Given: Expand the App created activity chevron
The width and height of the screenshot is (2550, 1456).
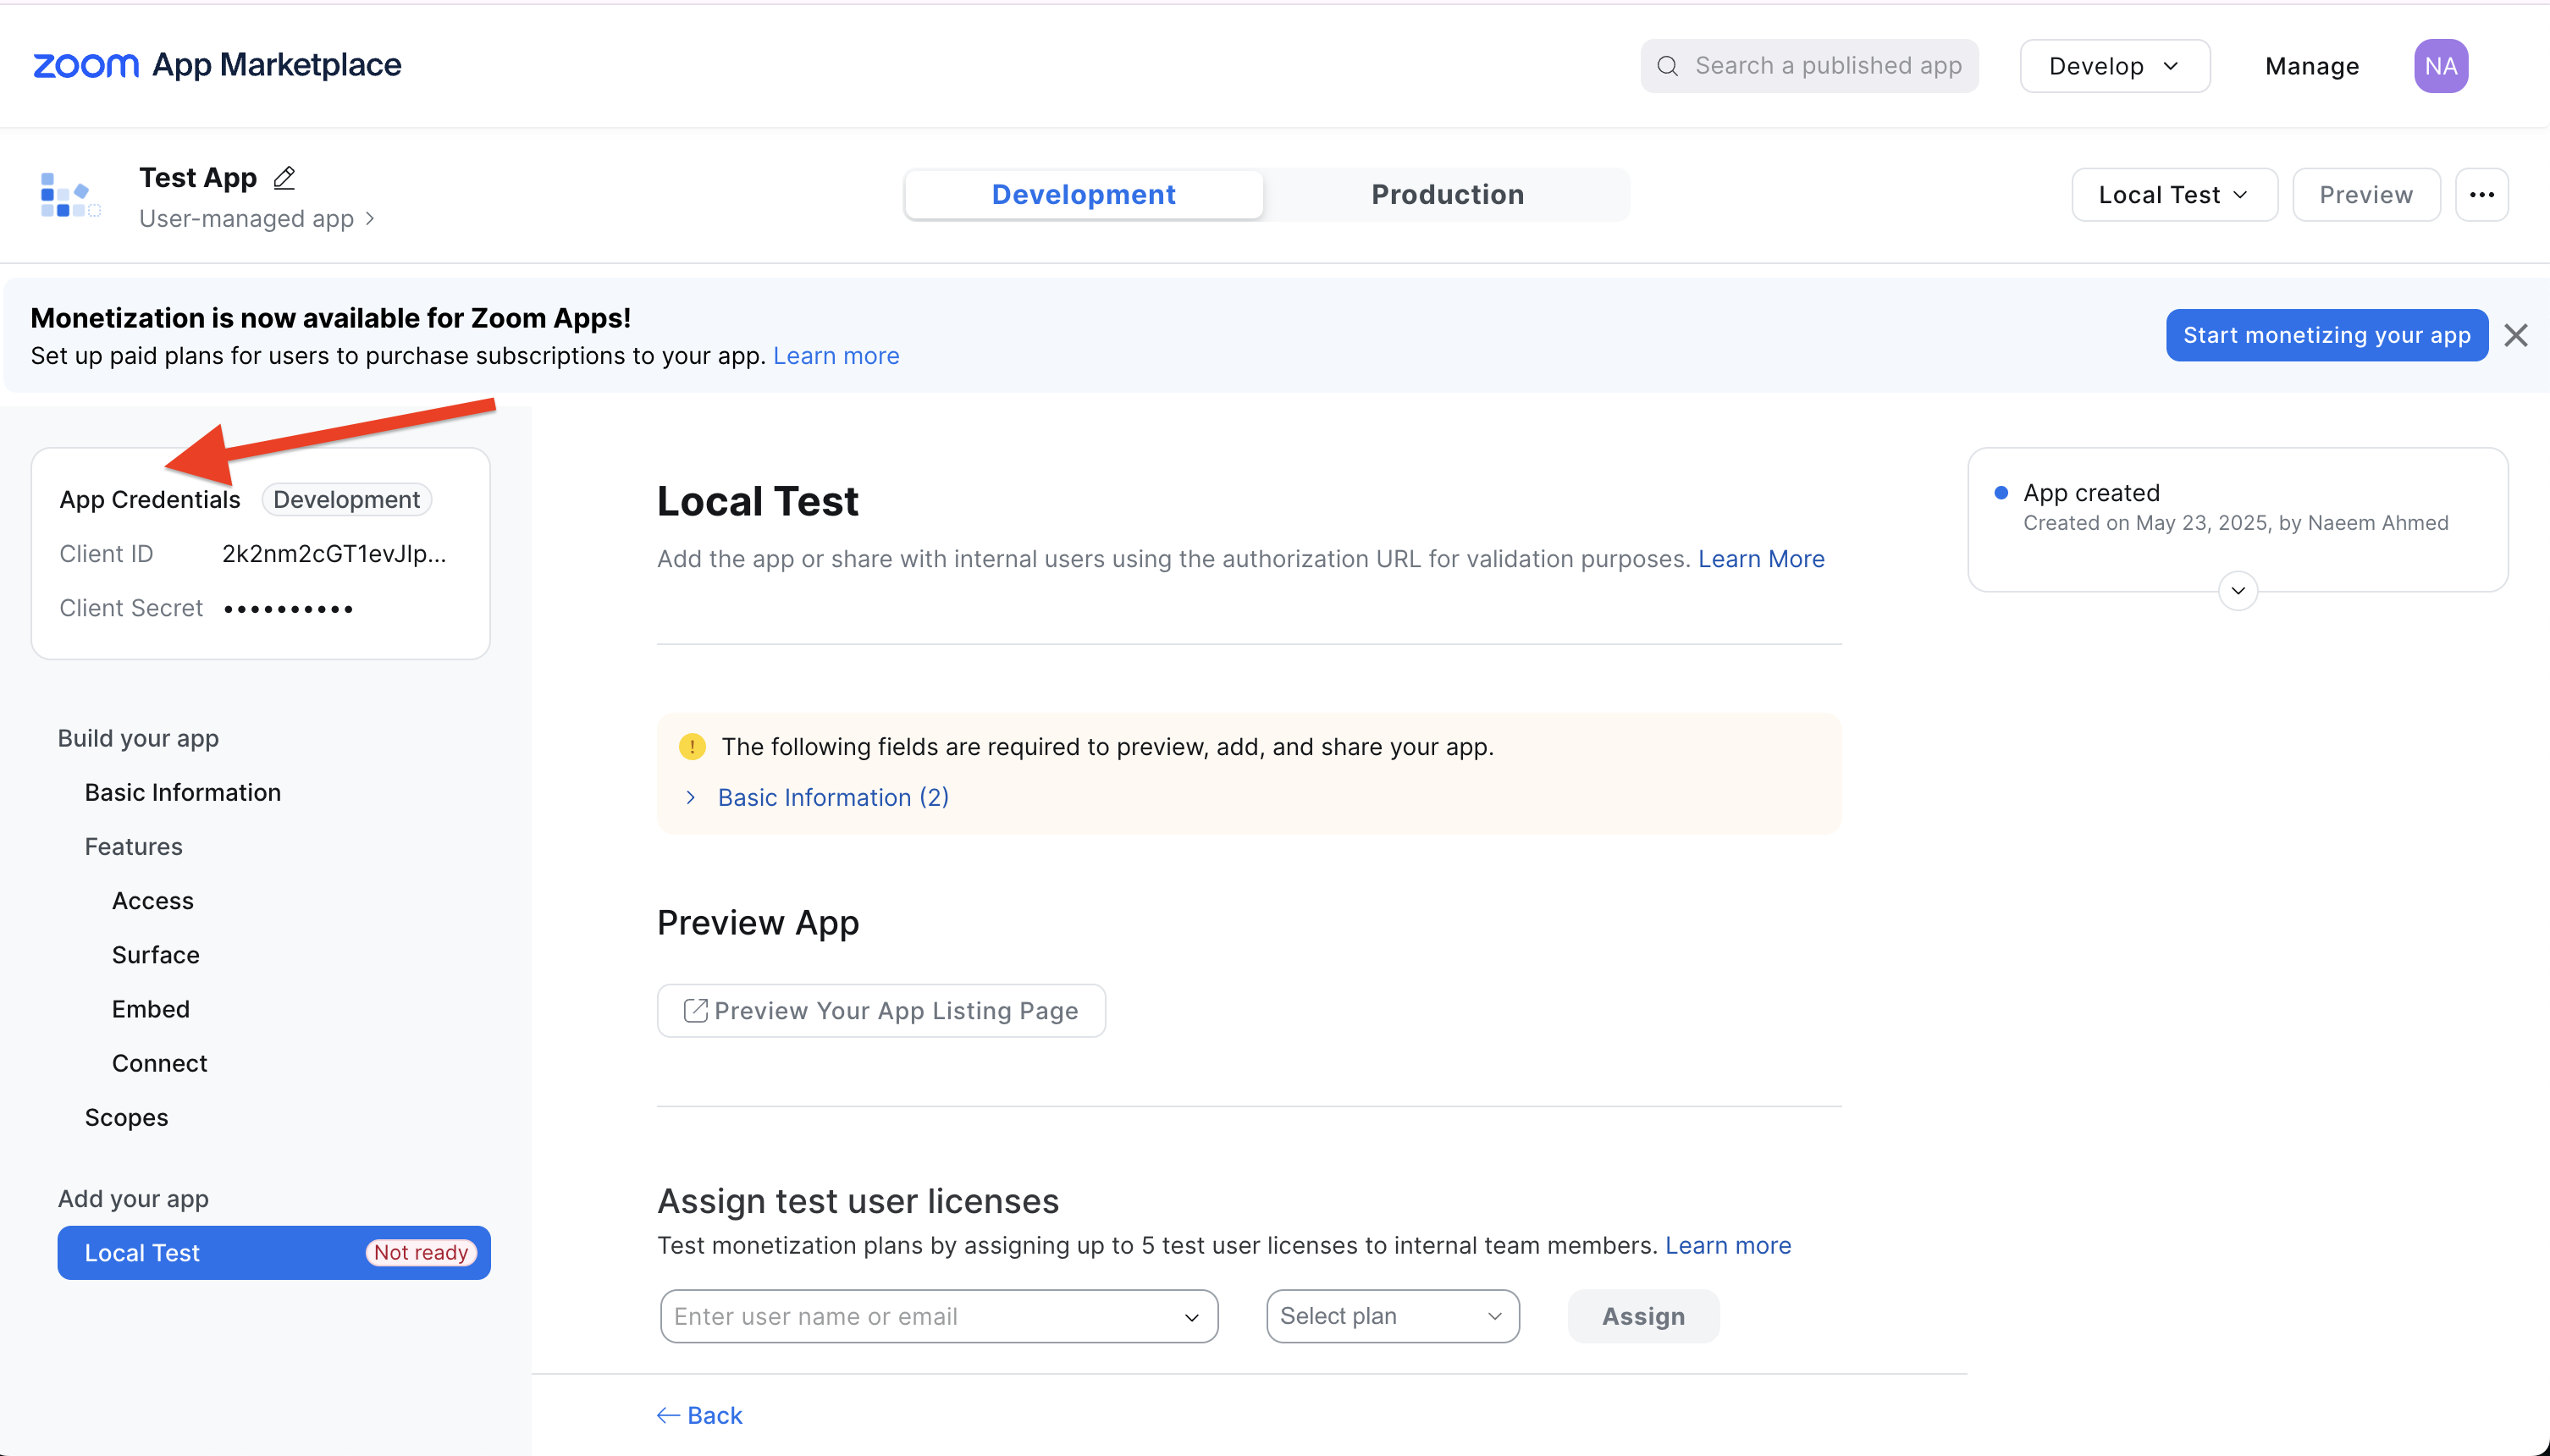Looking at the screenshot, I should 2237,591.
